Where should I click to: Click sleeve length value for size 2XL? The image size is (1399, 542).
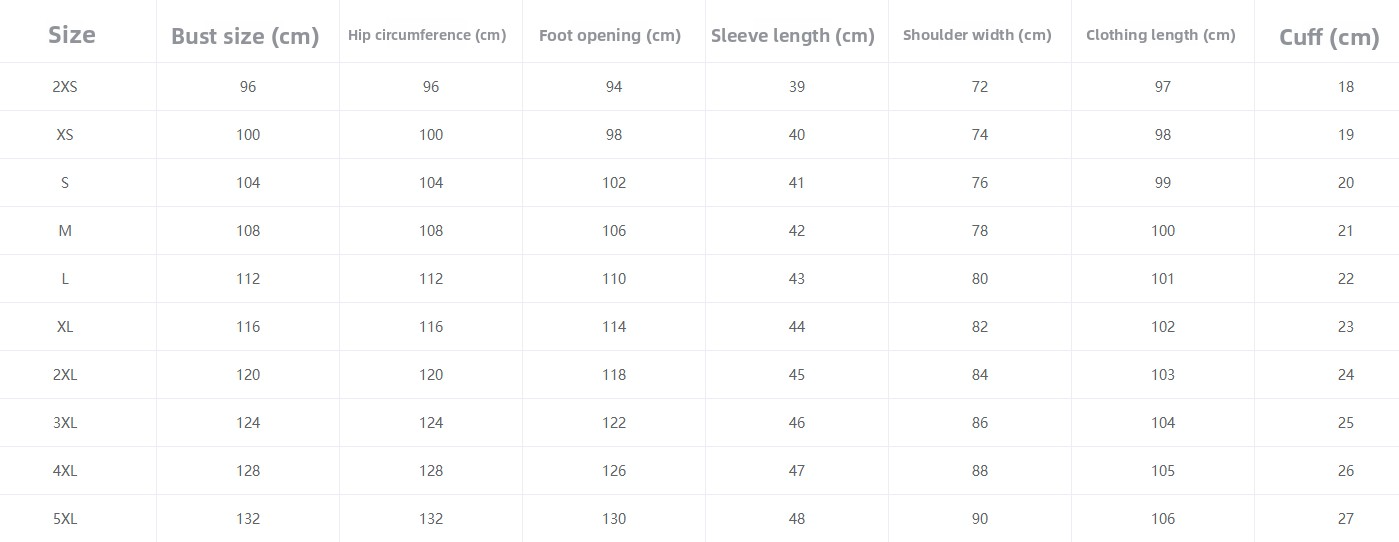pos(797,375)
